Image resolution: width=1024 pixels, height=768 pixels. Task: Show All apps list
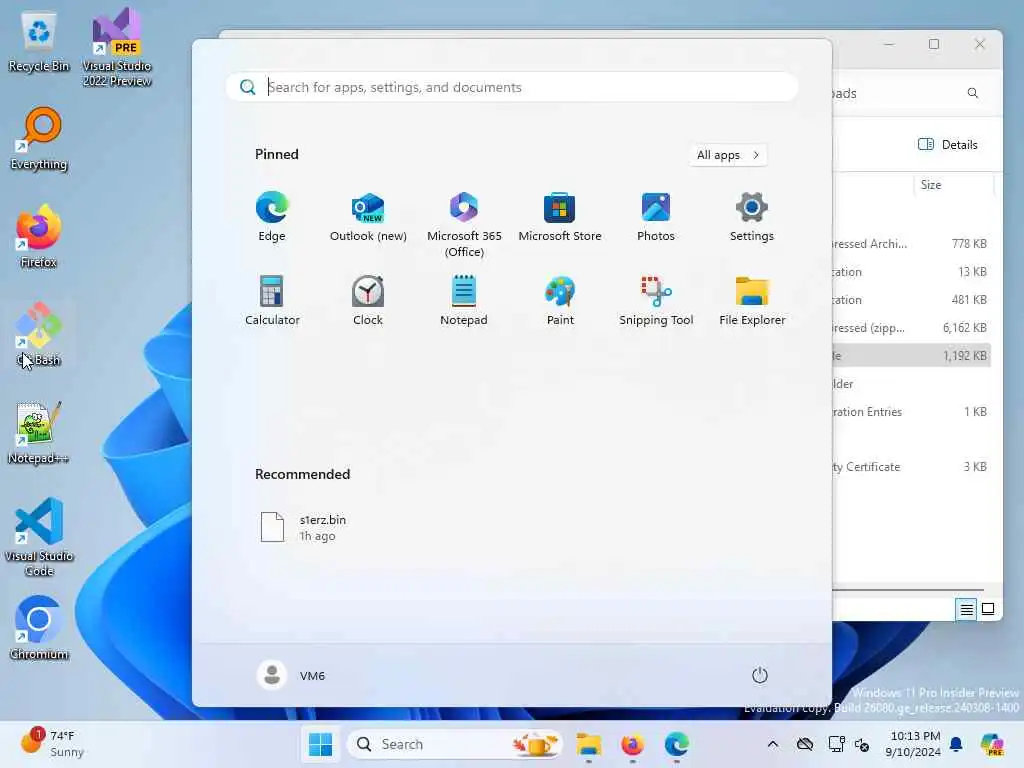pos(728,155)
